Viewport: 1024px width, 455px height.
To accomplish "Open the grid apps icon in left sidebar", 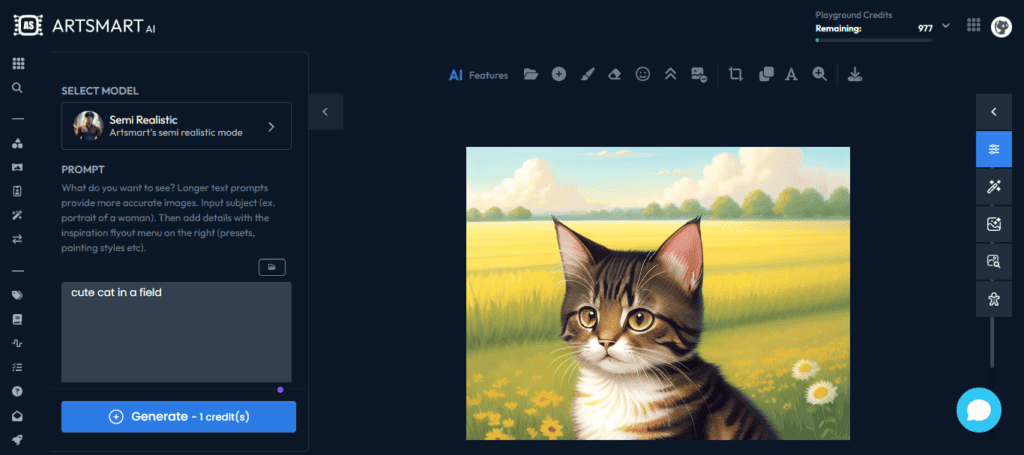I will click(x=18, y=63).
